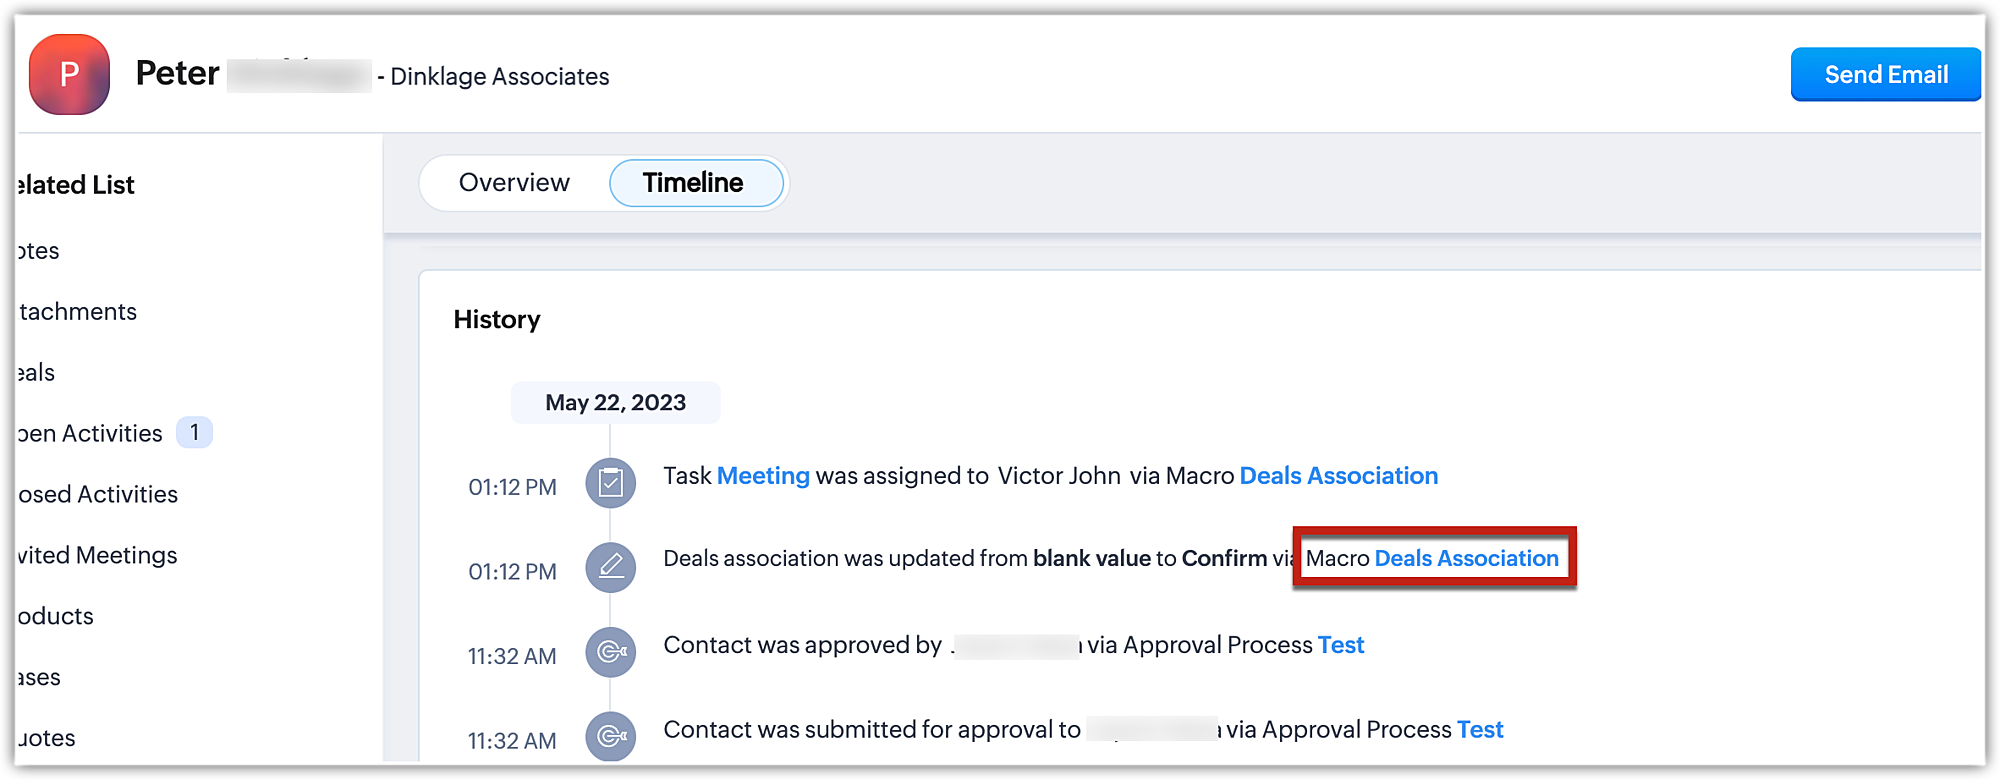Click the Open Activities count badge

[195, 433]
